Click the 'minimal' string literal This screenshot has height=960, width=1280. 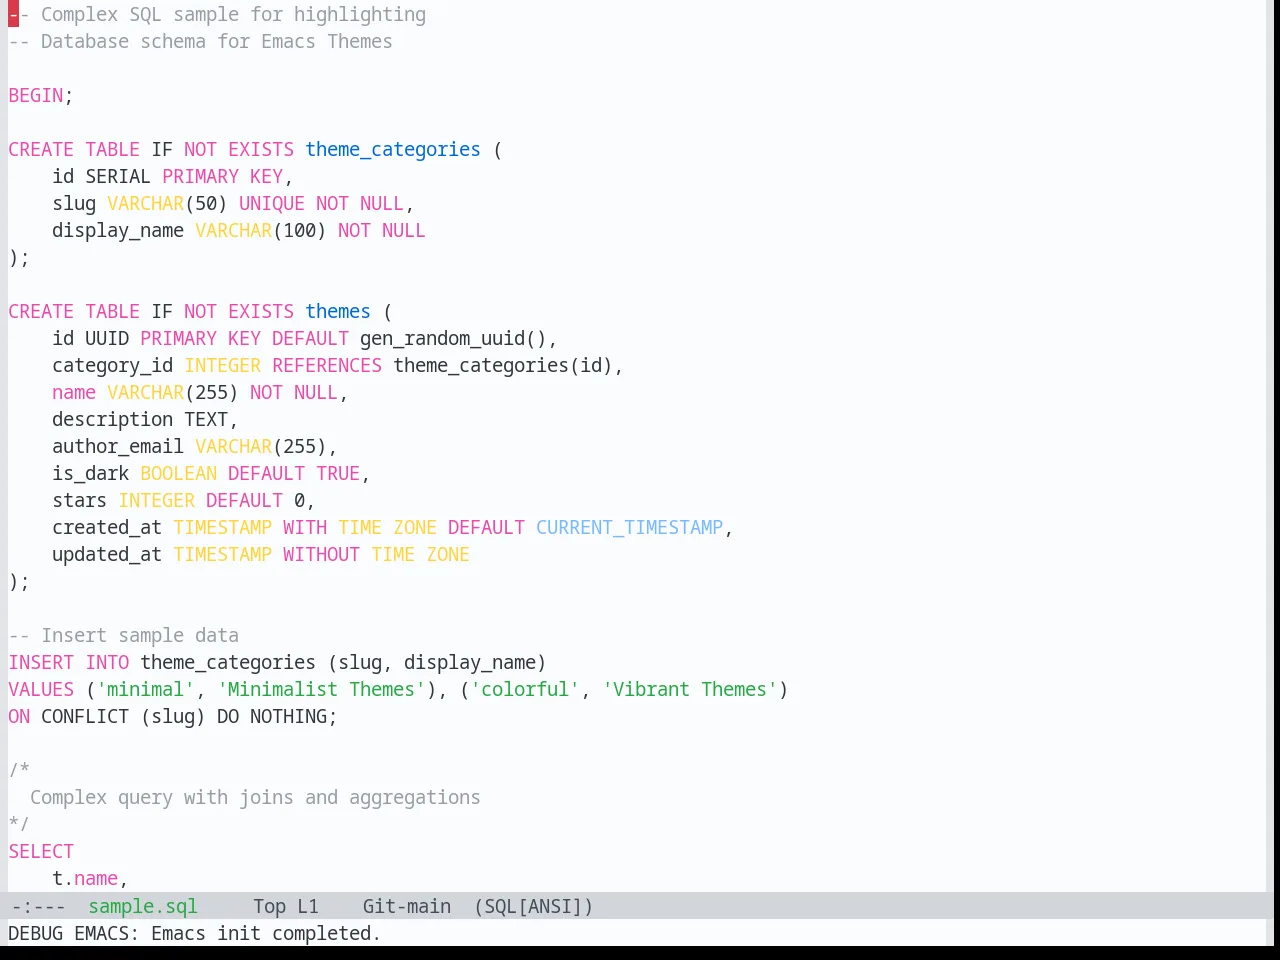[x=146, y=689]
